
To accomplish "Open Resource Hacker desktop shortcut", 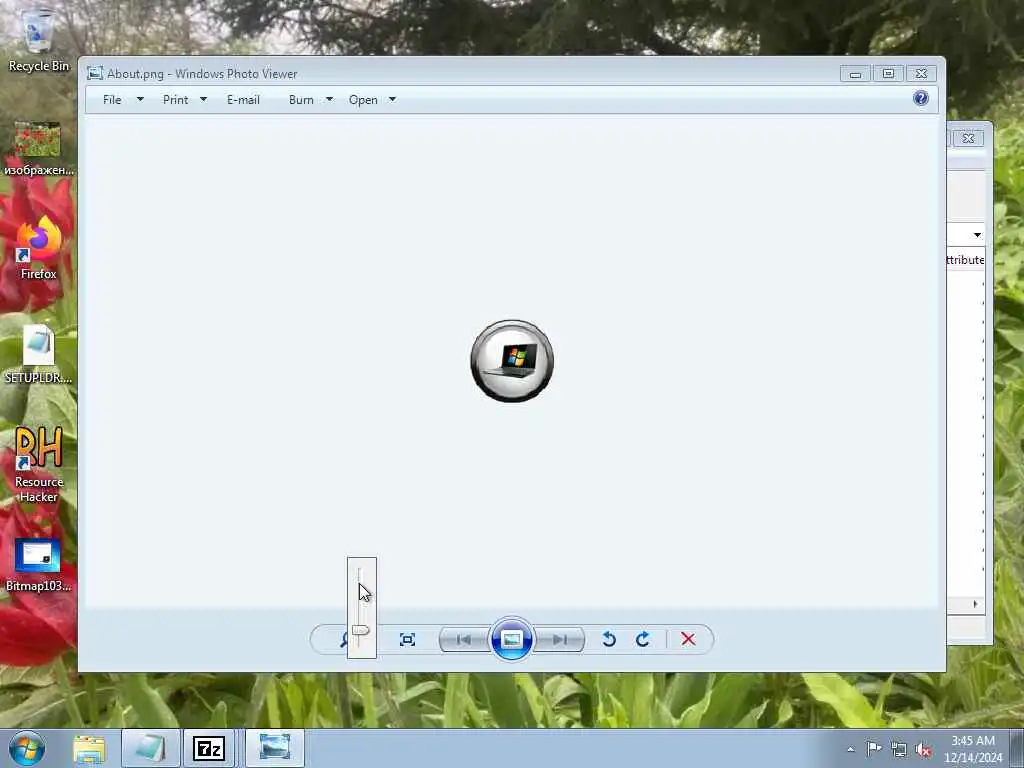I will (39, 464).
